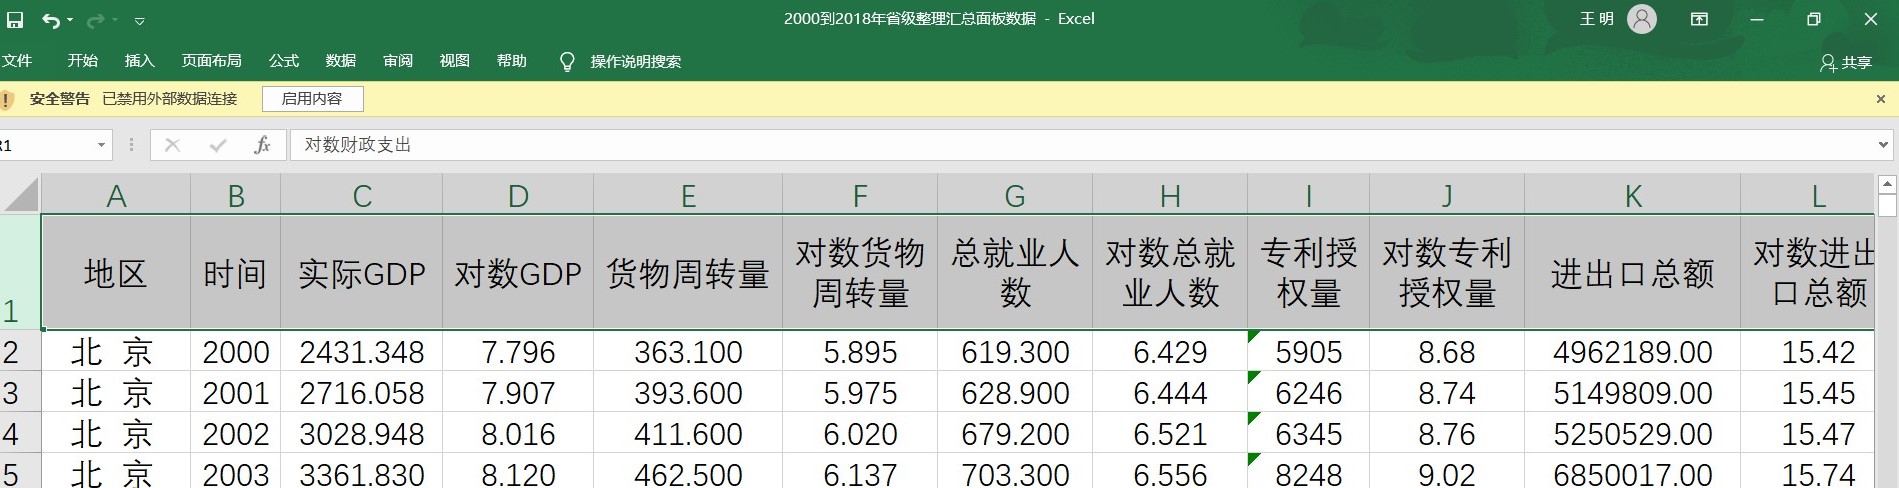The width and height of the screenshot is (1899, 488).
Task: Switch to the 插入 ribbon tab
Action: coord(140,61)
